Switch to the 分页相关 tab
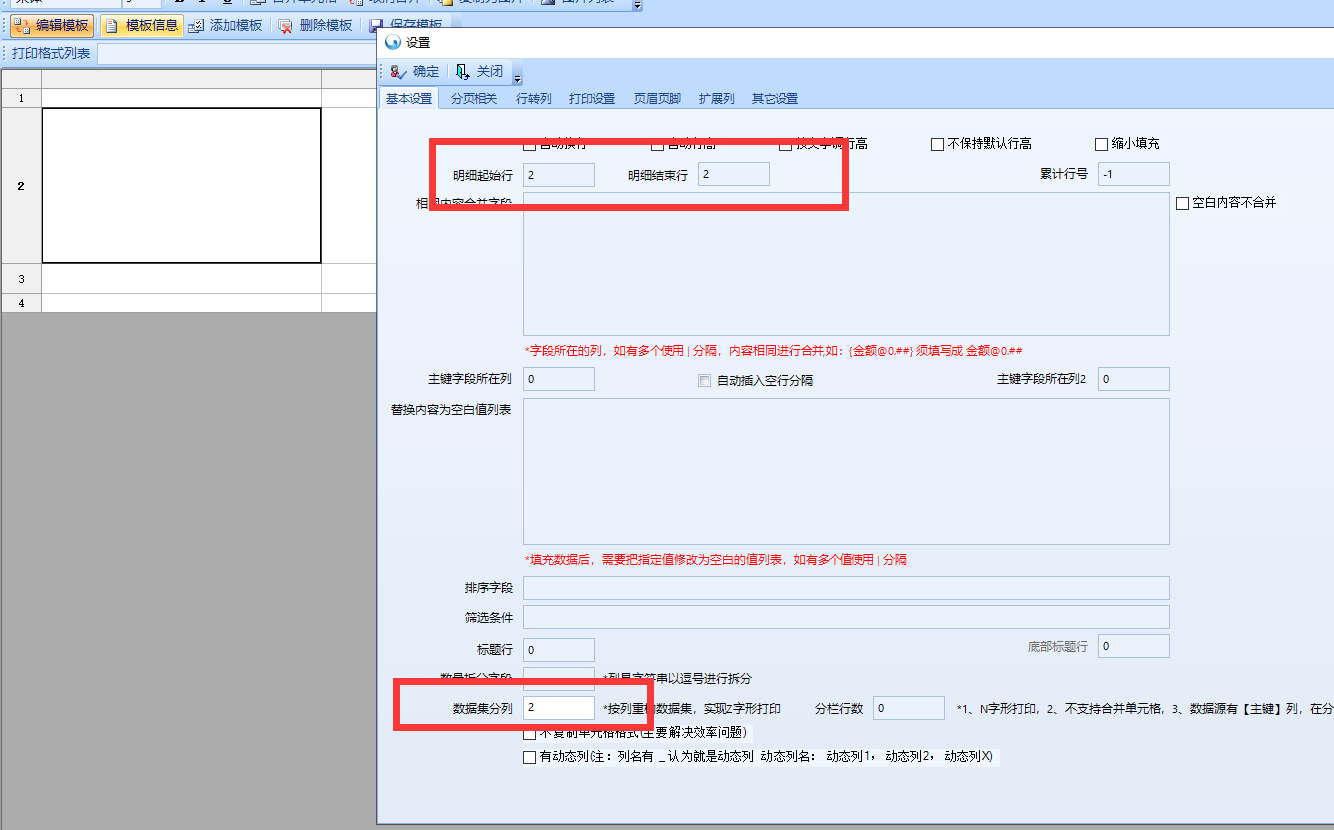This screenshot has height=830, width=1334. pyautogui.click(x=473, y=99)
